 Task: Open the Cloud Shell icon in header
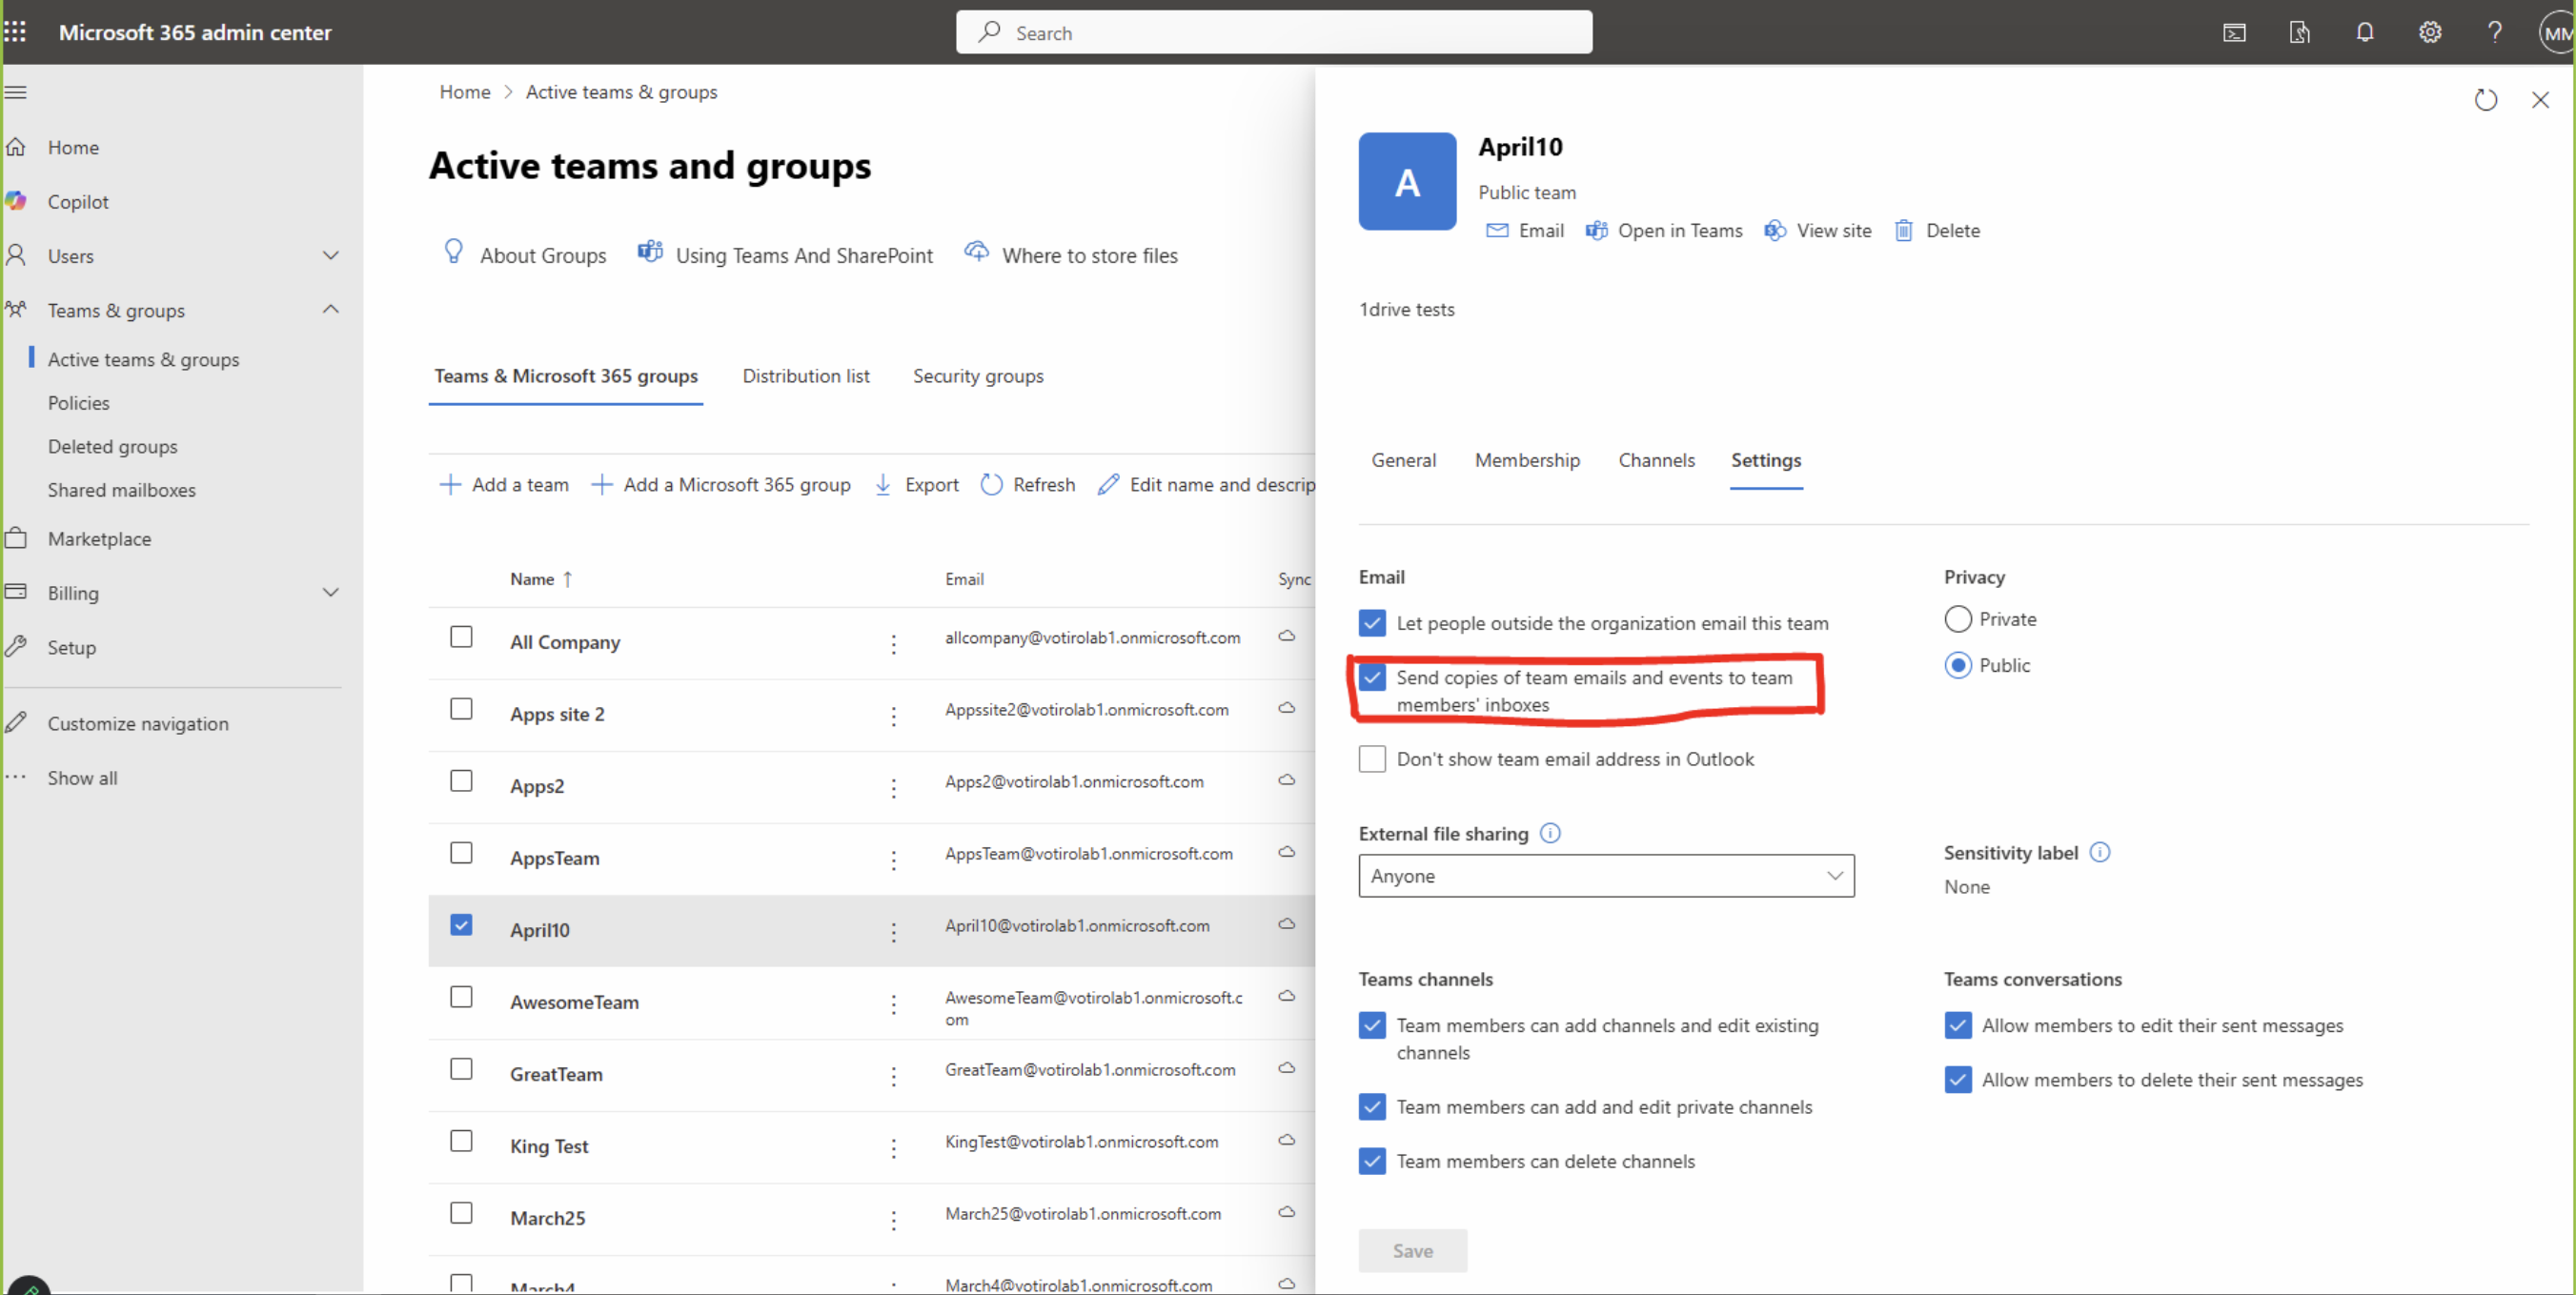[x=2234, y=33]
